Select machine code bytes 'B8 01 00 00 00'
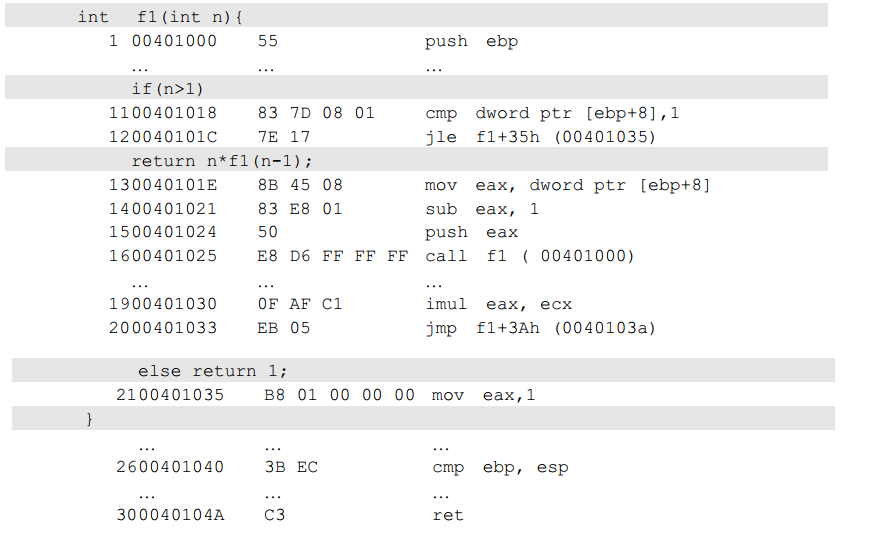The width and height of the screenshot is (875, 535). (x=339, y=395)
